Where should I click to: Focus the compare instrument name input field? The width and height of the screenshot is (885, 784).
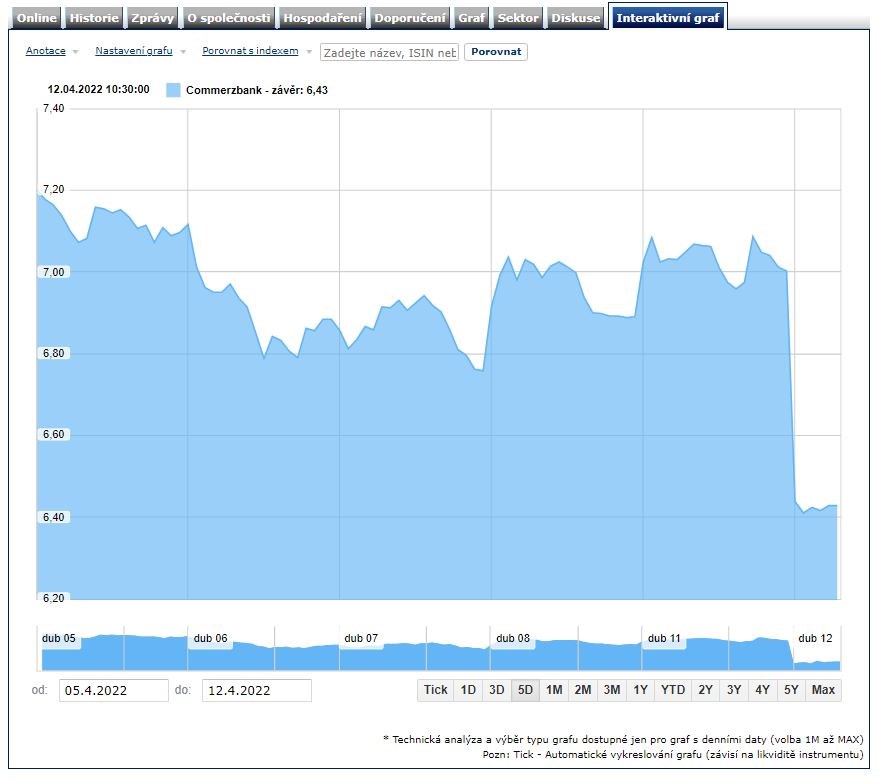coord(389,52)
